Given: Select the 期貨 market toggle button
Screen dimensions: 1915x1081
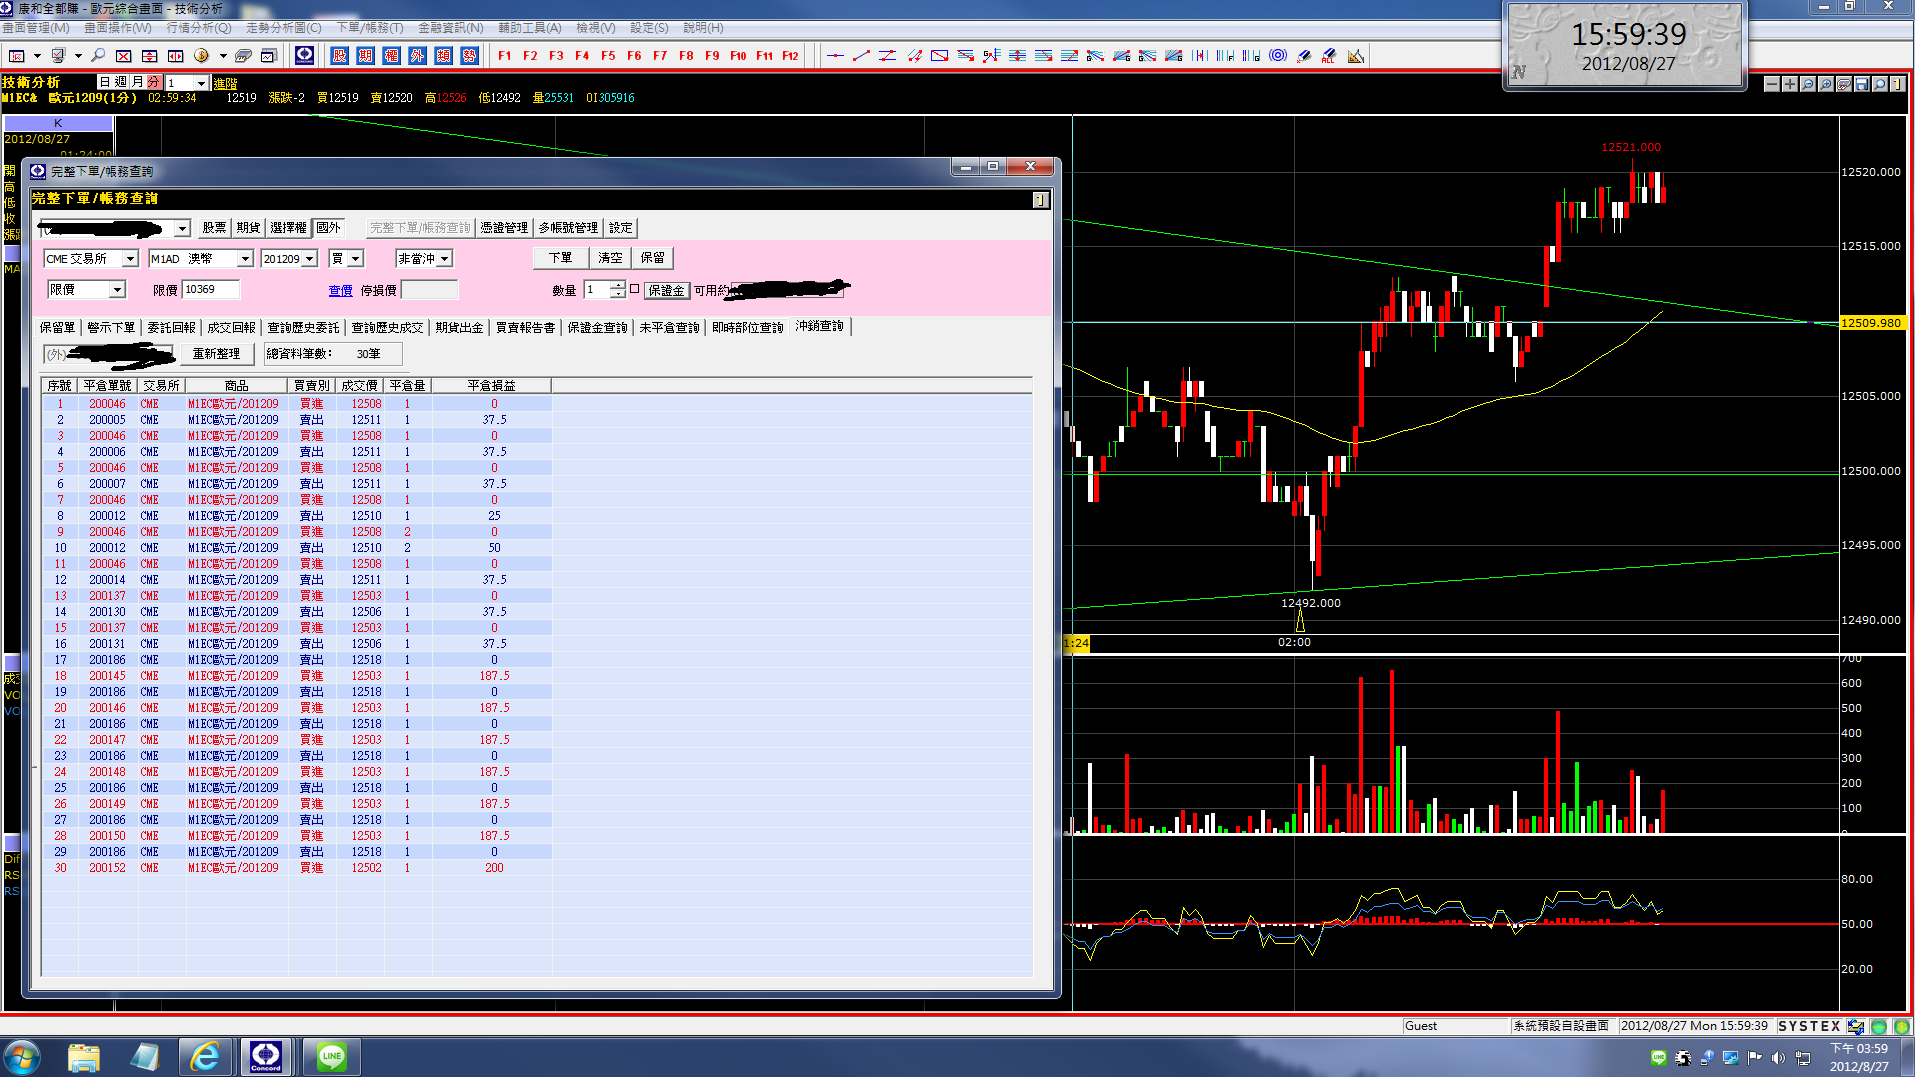Looking at the screenshot, I should click(248, 228).
